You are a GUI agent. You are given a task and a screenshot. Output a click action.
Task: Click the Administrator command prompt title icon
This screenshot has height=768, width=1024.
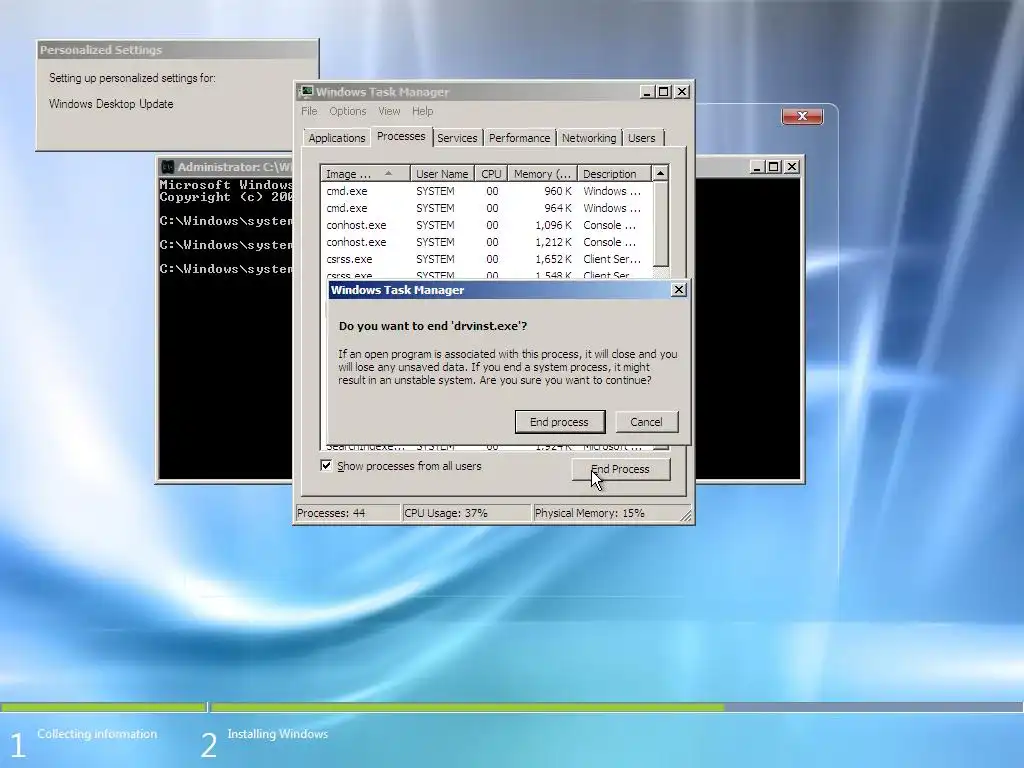point(168,167)
